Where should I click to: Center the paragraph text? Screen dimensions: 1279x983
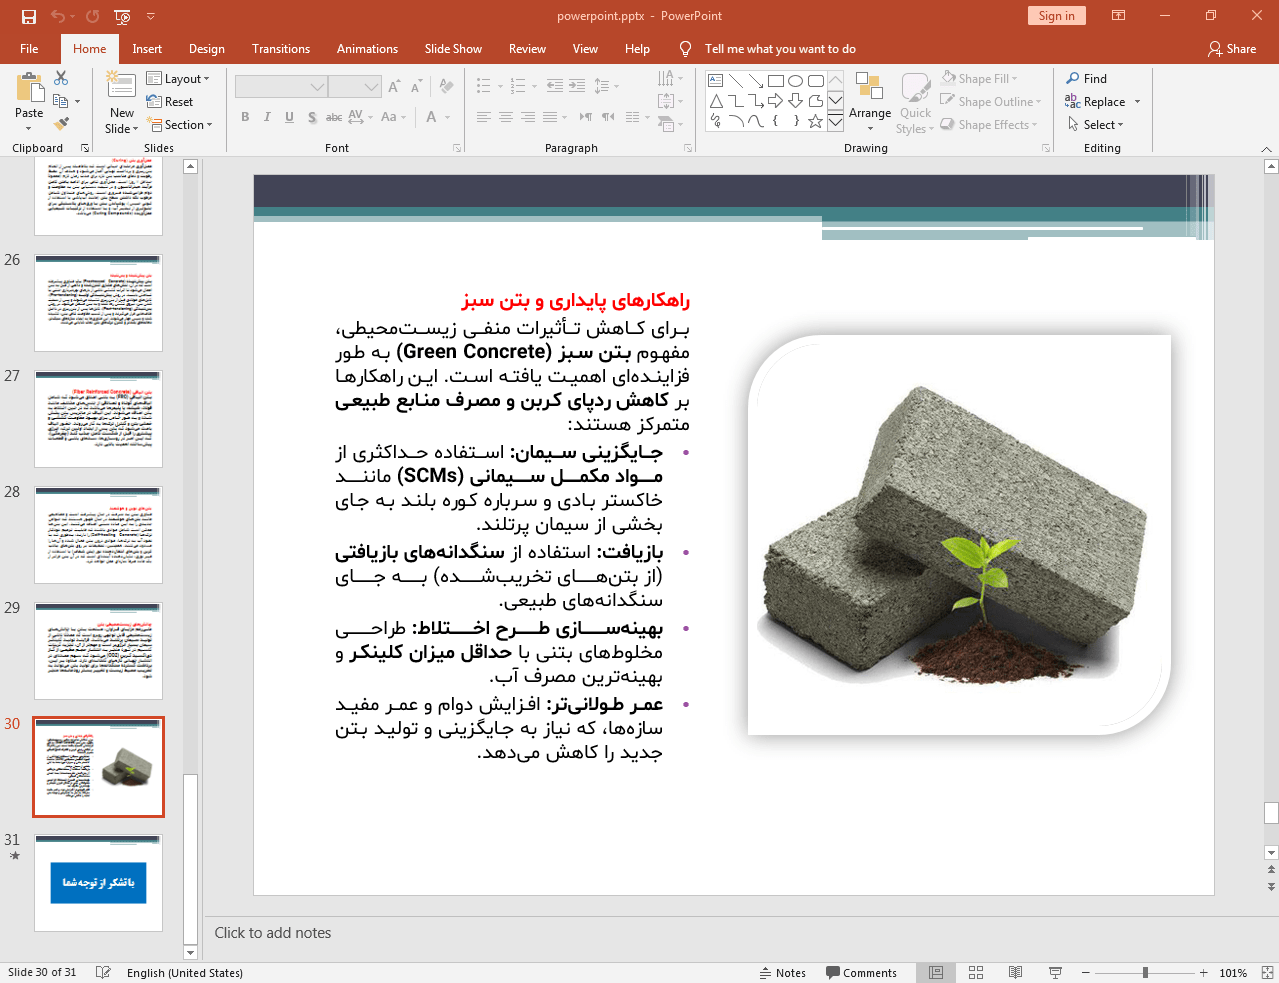click(506, 117)
